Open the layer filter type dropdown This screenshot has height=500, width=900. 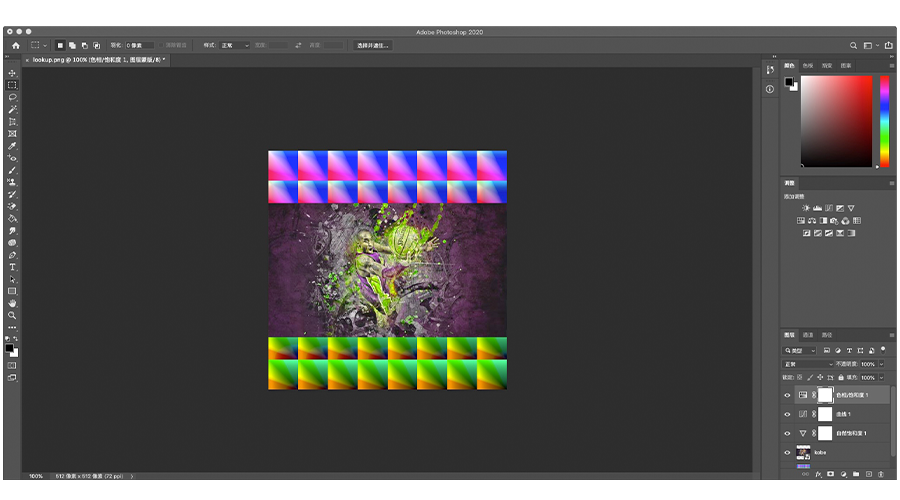(800, 350)
